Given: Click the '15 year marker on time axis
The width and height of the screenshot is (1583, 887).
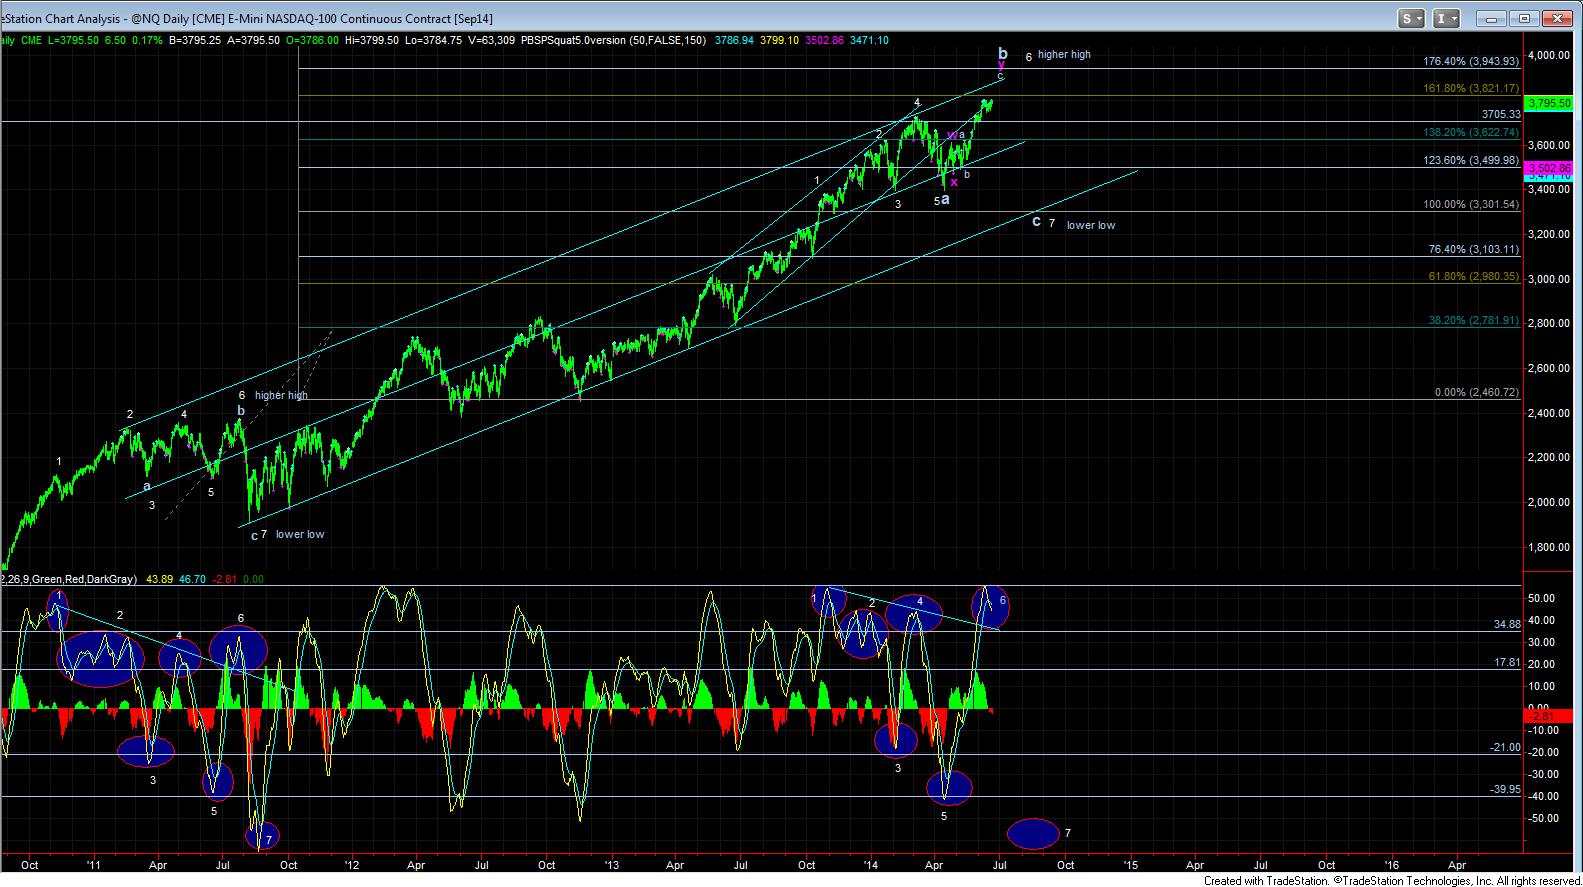Looking at the screenshot, I should (1131, 864).
